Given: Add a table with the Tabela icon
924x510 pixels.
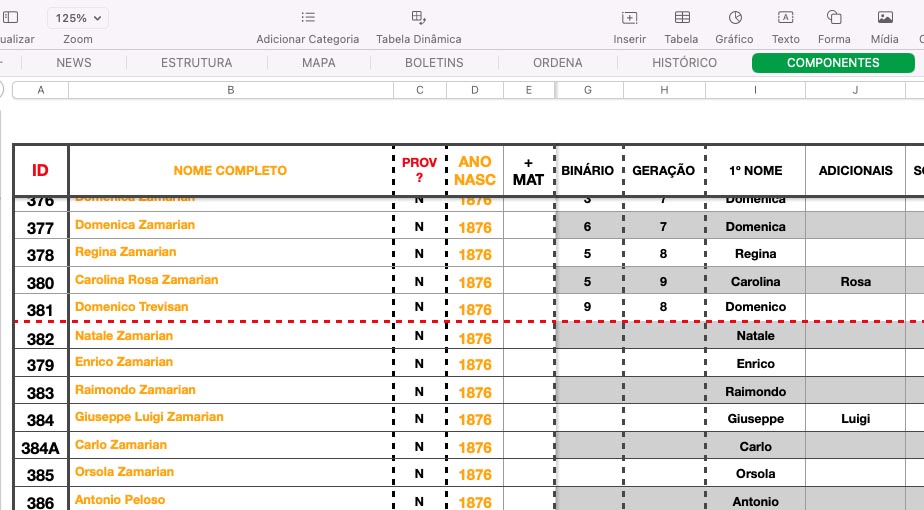Looking at the screenshot, I should click(682, 18).
